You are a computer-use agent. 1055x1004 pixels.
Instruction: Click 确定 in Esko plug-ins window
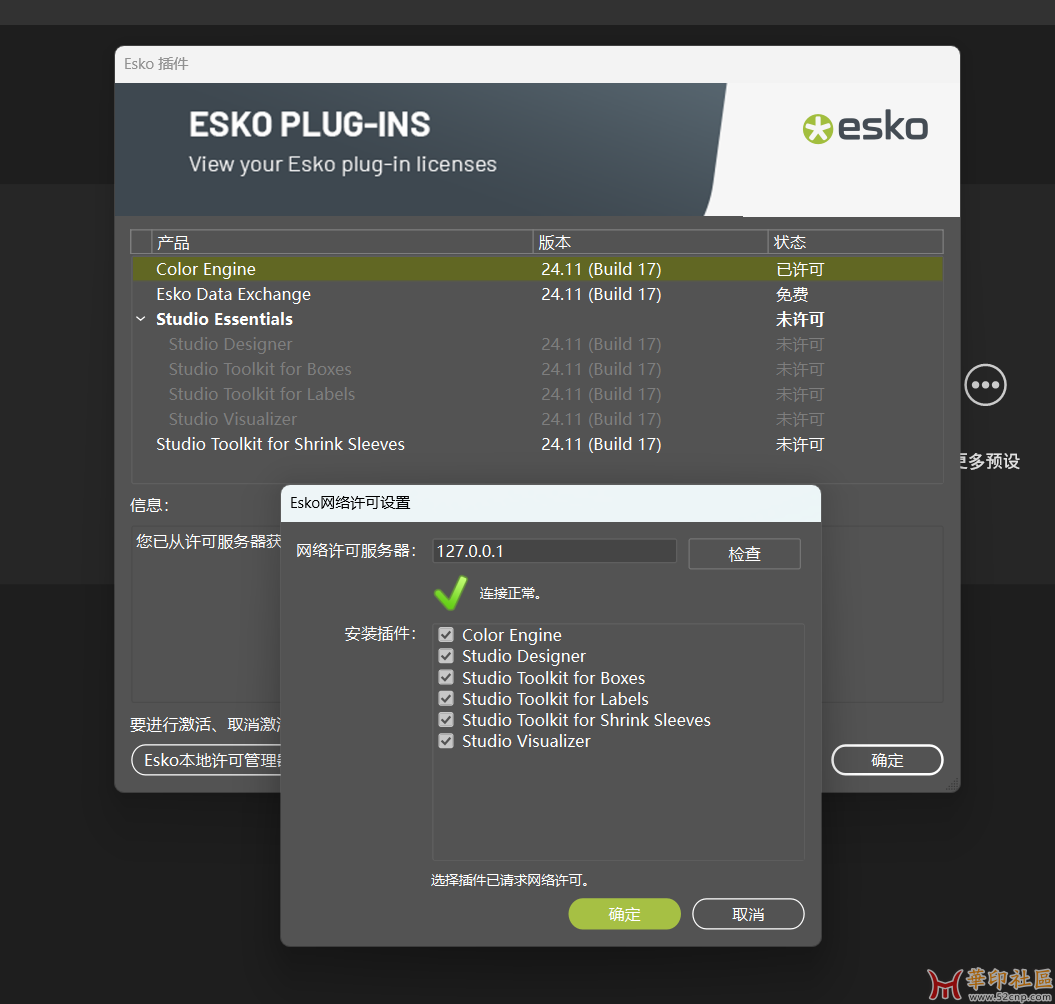click(x=887, y=760)
